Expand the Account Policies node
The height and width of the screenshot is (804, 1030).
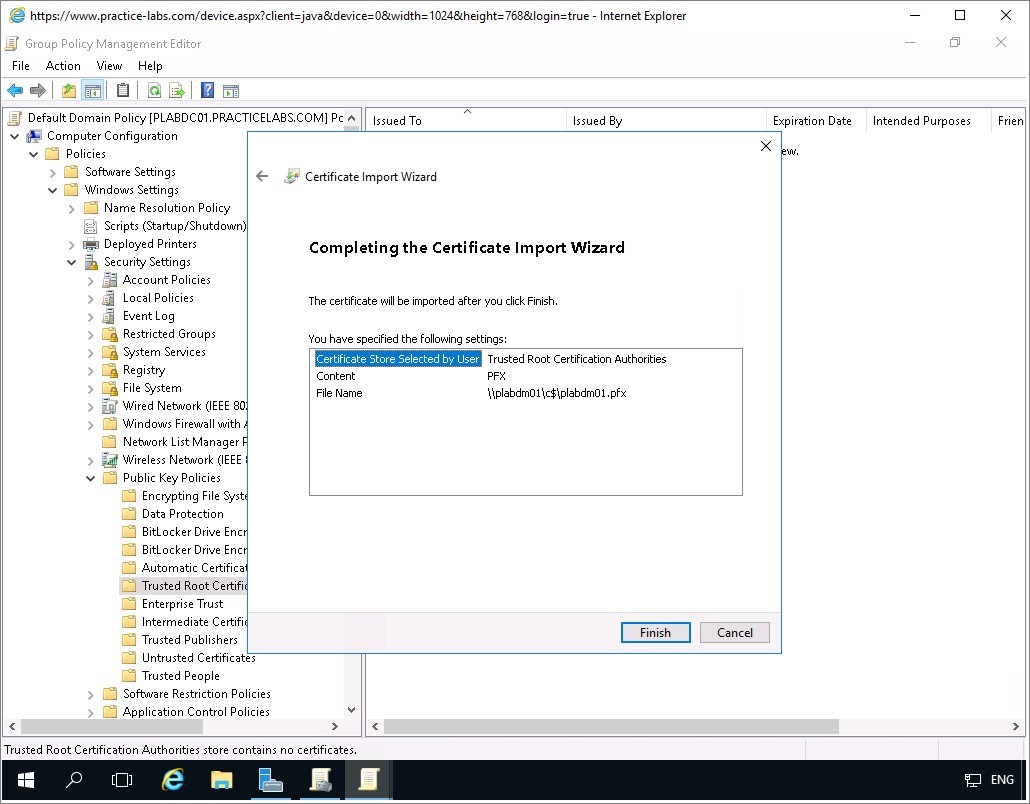click(91, 280)
